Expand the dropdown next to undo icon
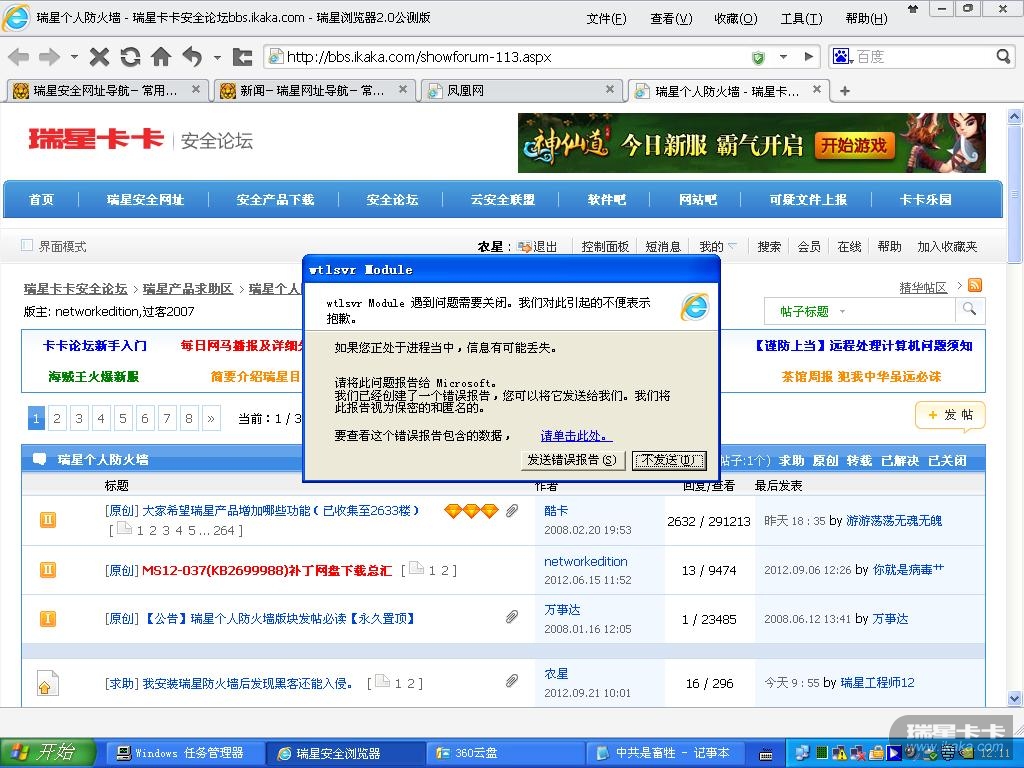1024x768 pixels. pyautogui.click(x=217, y=57)
